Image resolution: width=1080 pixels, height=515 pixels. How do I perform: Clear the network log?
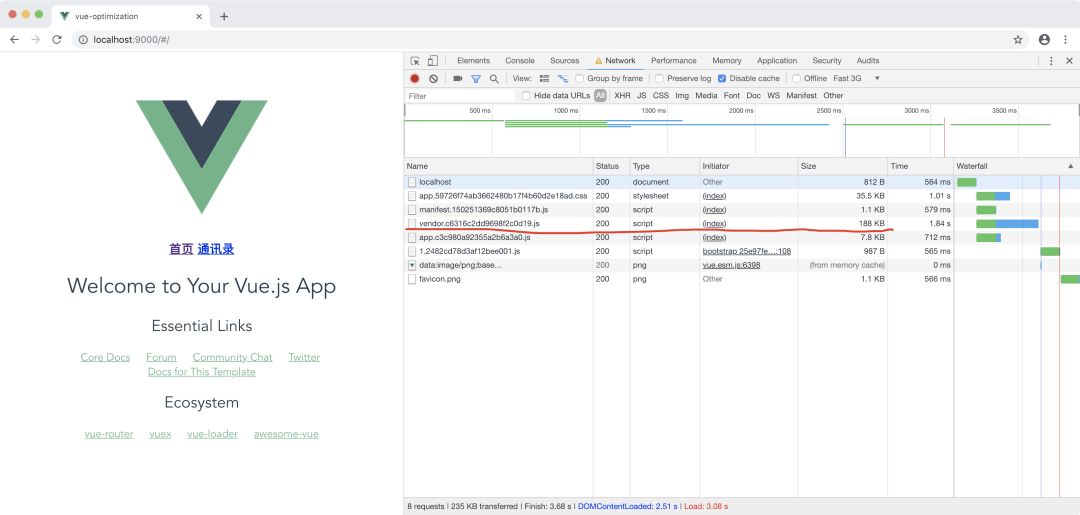[x=433, y=78]
